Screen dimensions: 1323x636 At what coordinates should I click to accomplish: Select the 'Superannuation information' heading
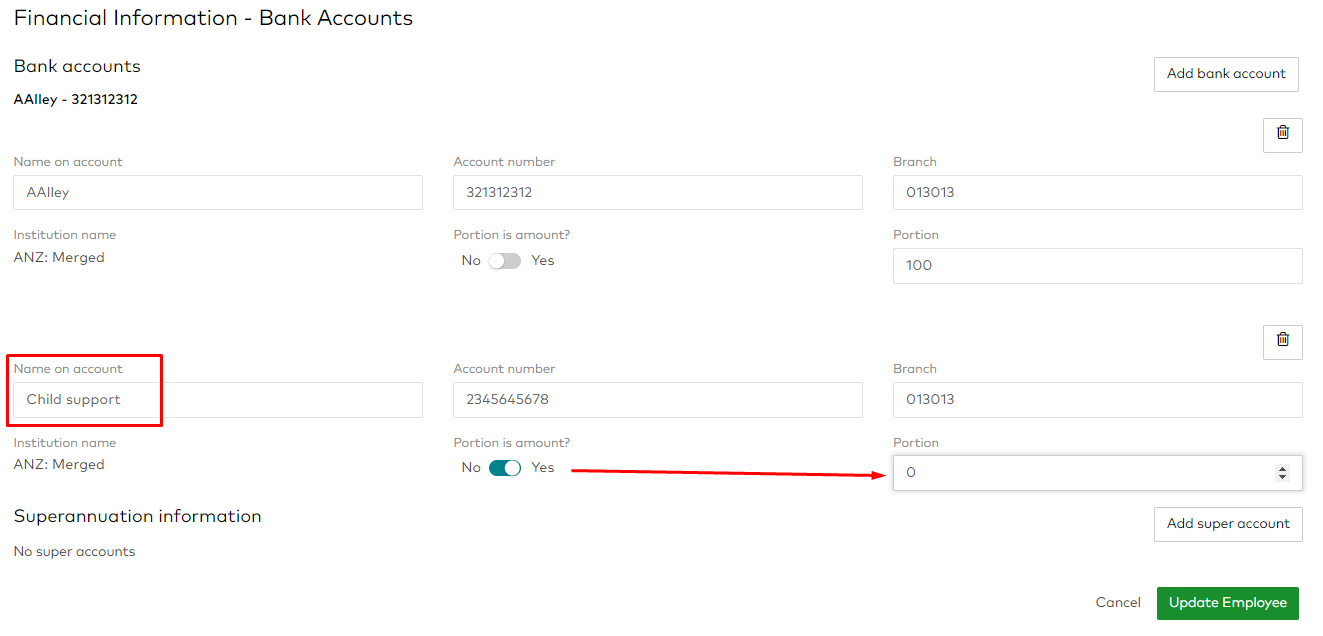point(138,517)
